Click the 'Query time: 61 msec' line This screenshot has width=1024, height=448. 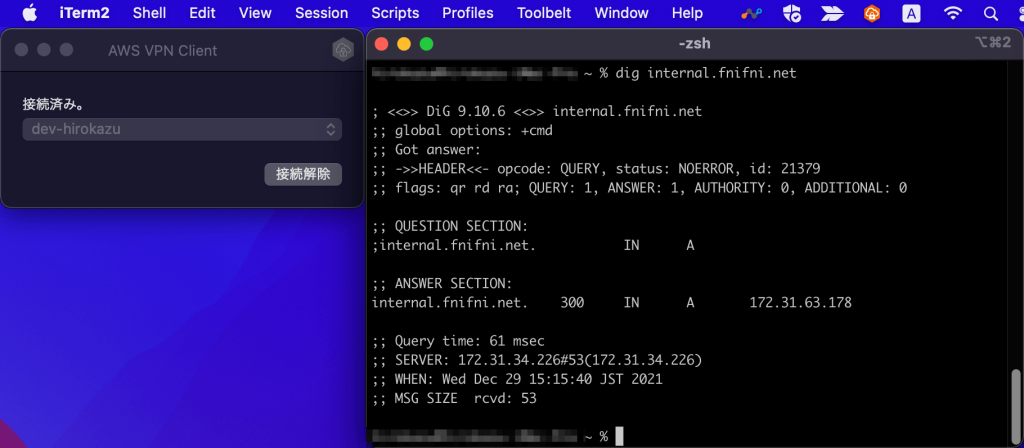tap(458, 341)
